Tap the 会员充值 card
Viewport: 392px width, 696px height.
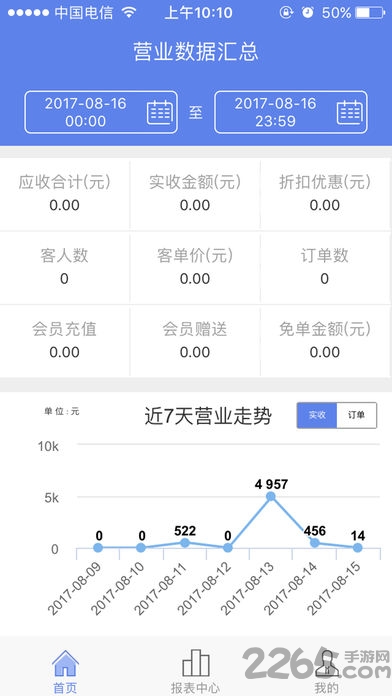[x=64, y=341]
